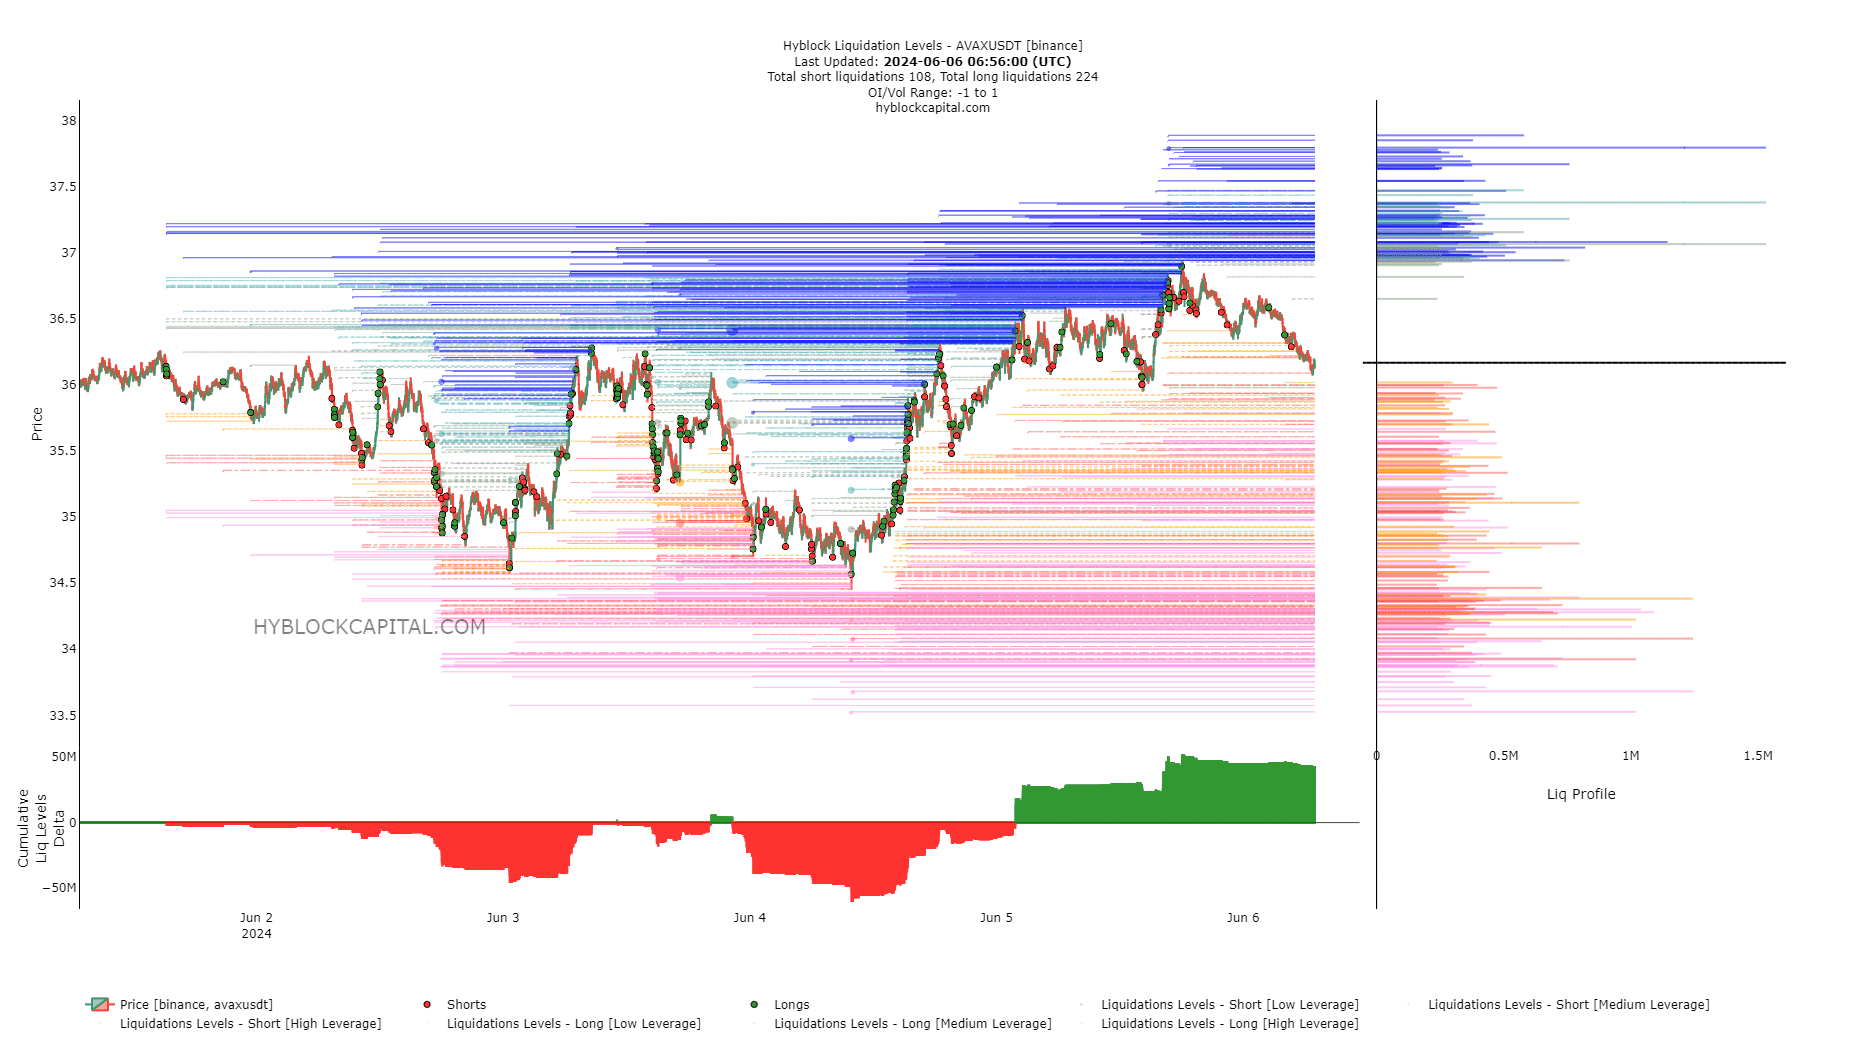1866x1050 pixels.
Task: Toggle Liquidations Levels - Short [High Leverage] legend
Action: (251, 1023)
